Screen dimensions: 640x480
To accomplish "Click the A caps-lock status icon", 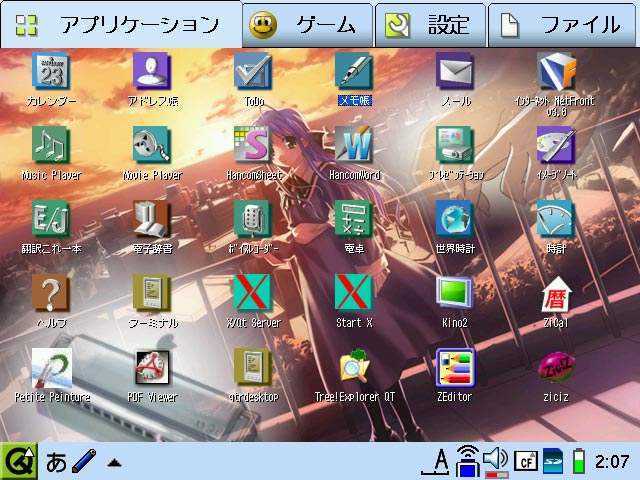I will (x=437, y=462).
